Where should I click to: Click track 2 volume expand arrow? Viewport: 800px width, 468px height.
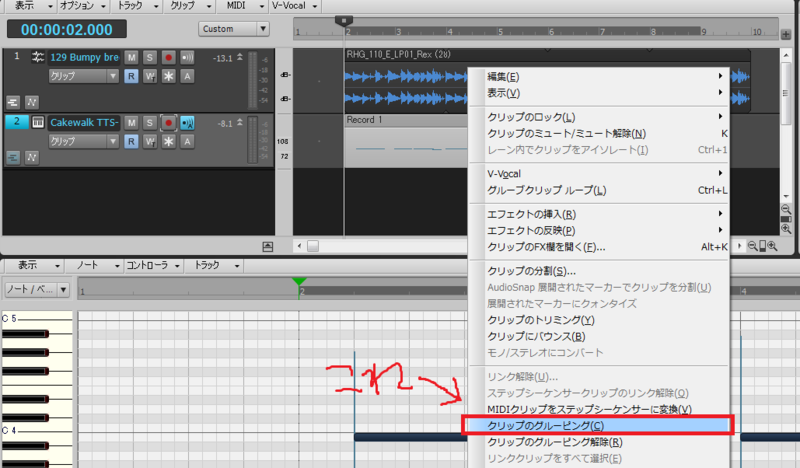(x=240, y=122)
